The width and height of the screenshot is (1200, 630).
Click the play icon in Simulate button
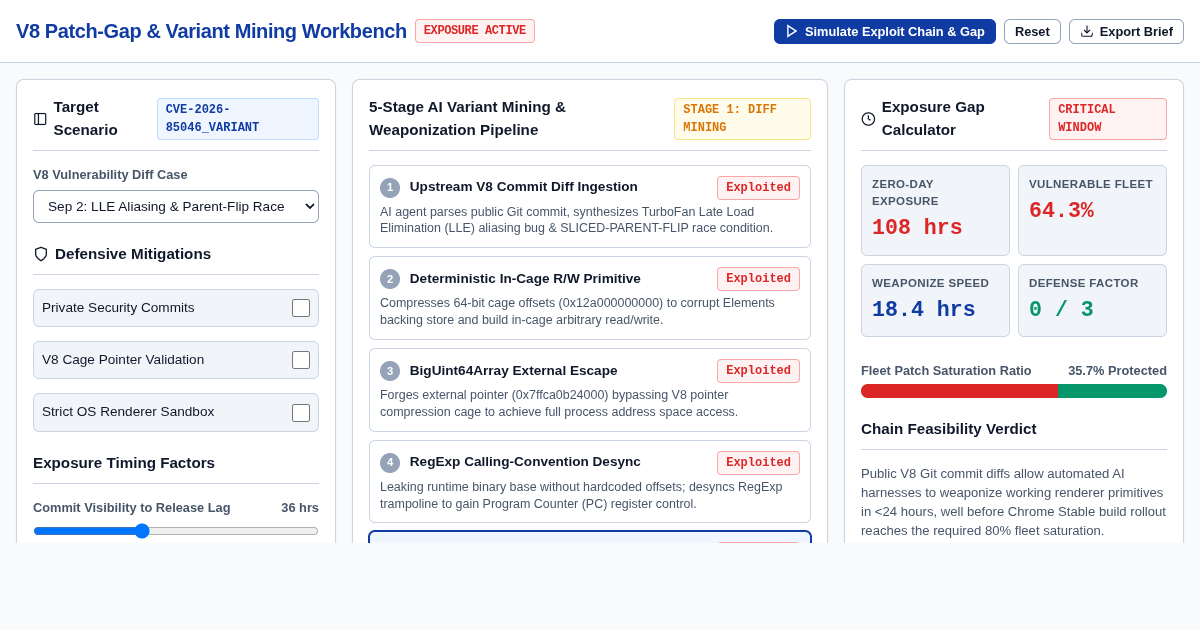pyautogui.click(x=792, y=31)
